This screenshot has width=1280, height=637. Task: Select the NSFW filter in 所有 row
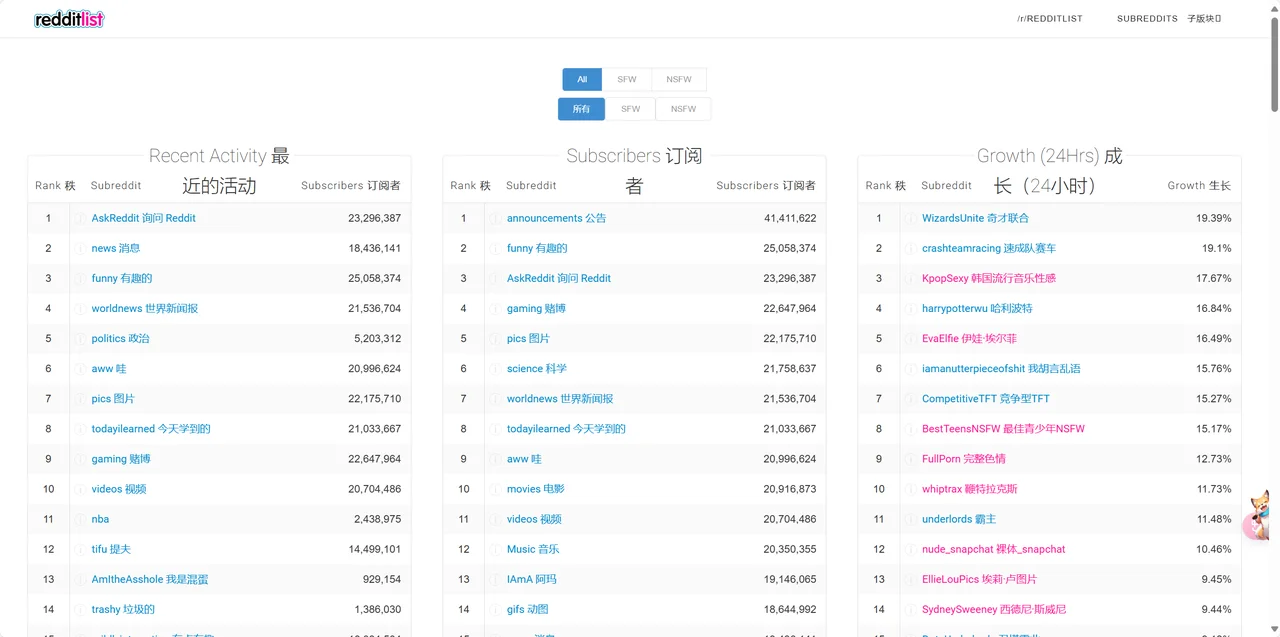point(683,109)
